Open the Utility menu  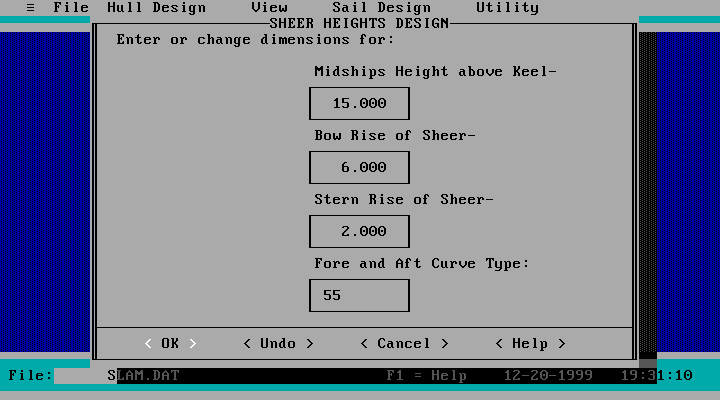(507, 8)
